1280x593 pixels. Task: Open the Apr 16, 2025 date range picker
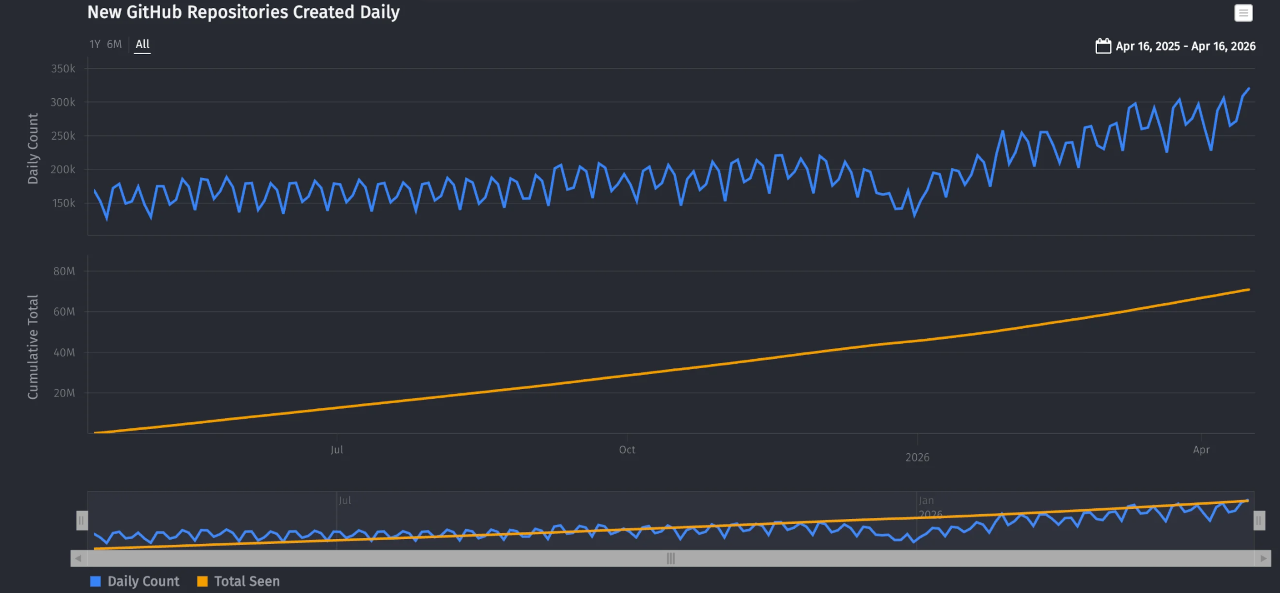tap(1186, 45)
